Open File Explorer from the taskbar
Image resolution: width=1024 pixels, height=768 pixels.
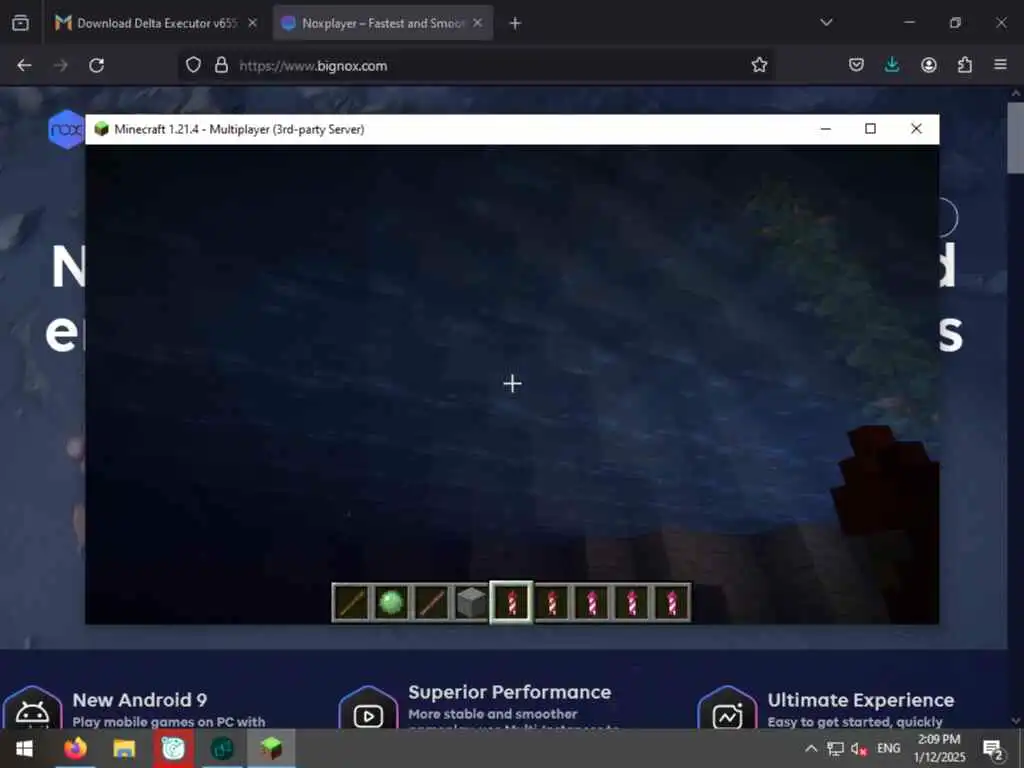pos(124,748)
